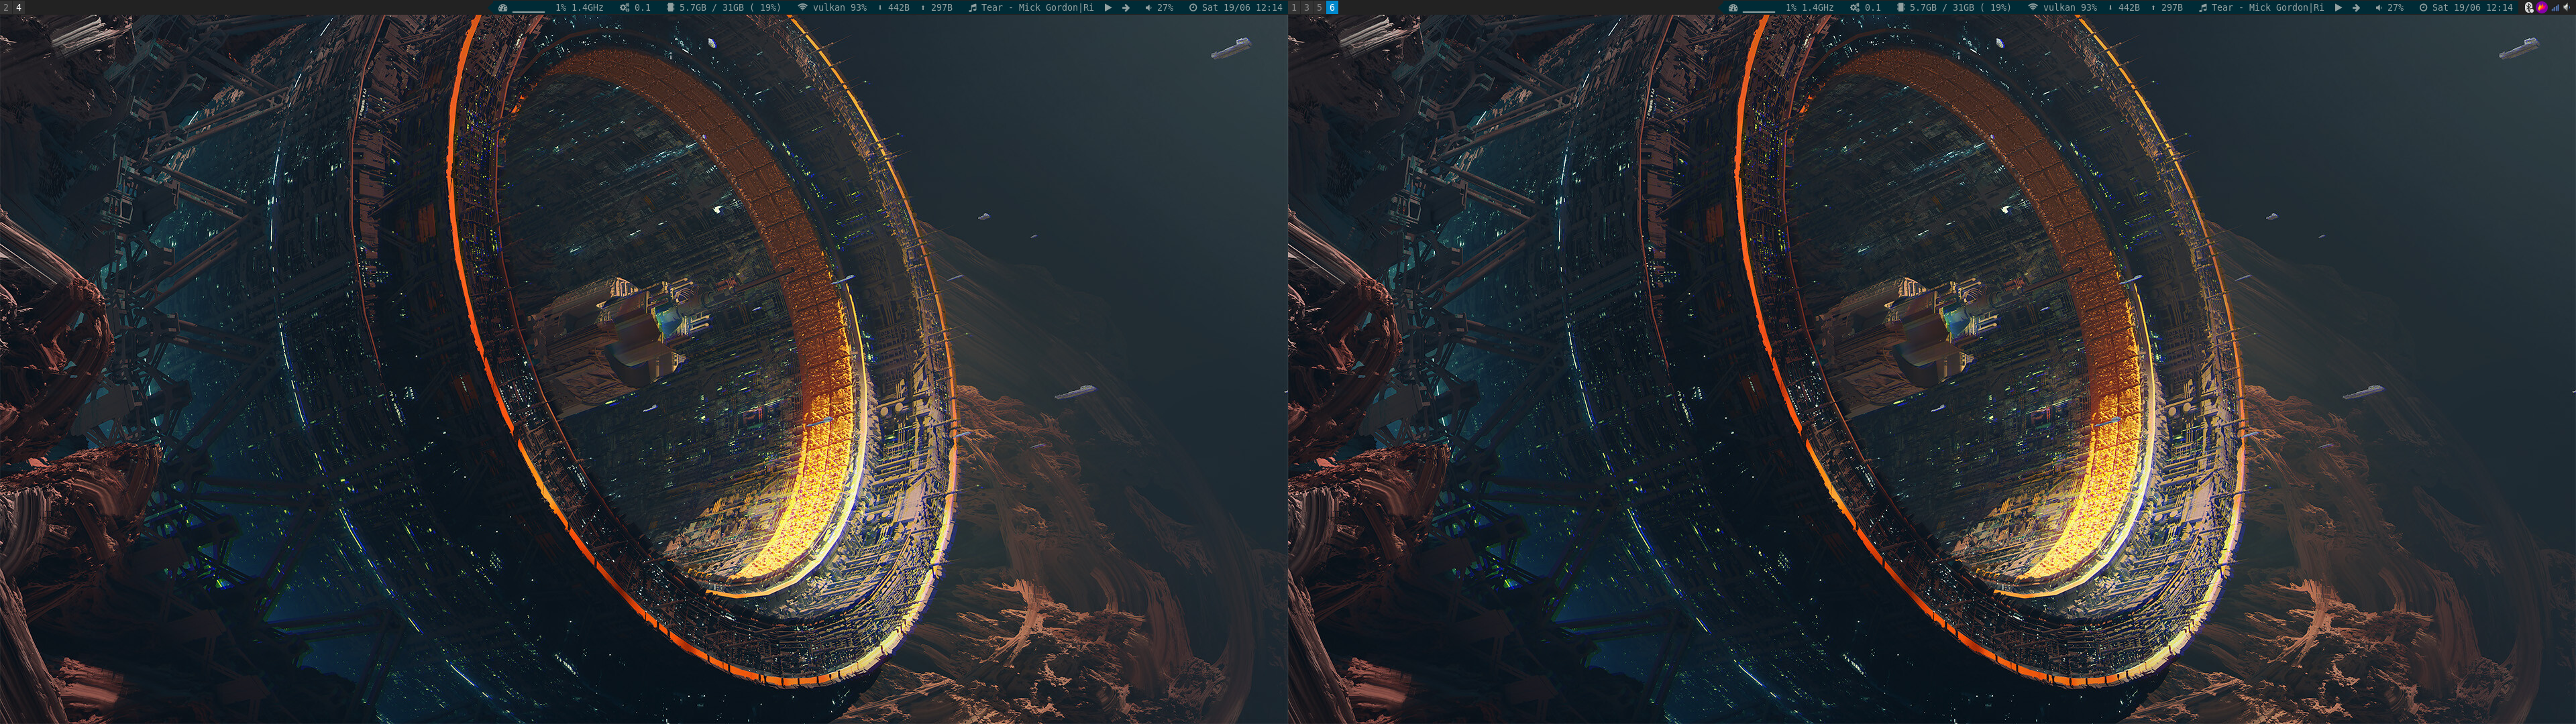
Task: Click the memory chip icon on right bar
Action: pos(1901,8)
